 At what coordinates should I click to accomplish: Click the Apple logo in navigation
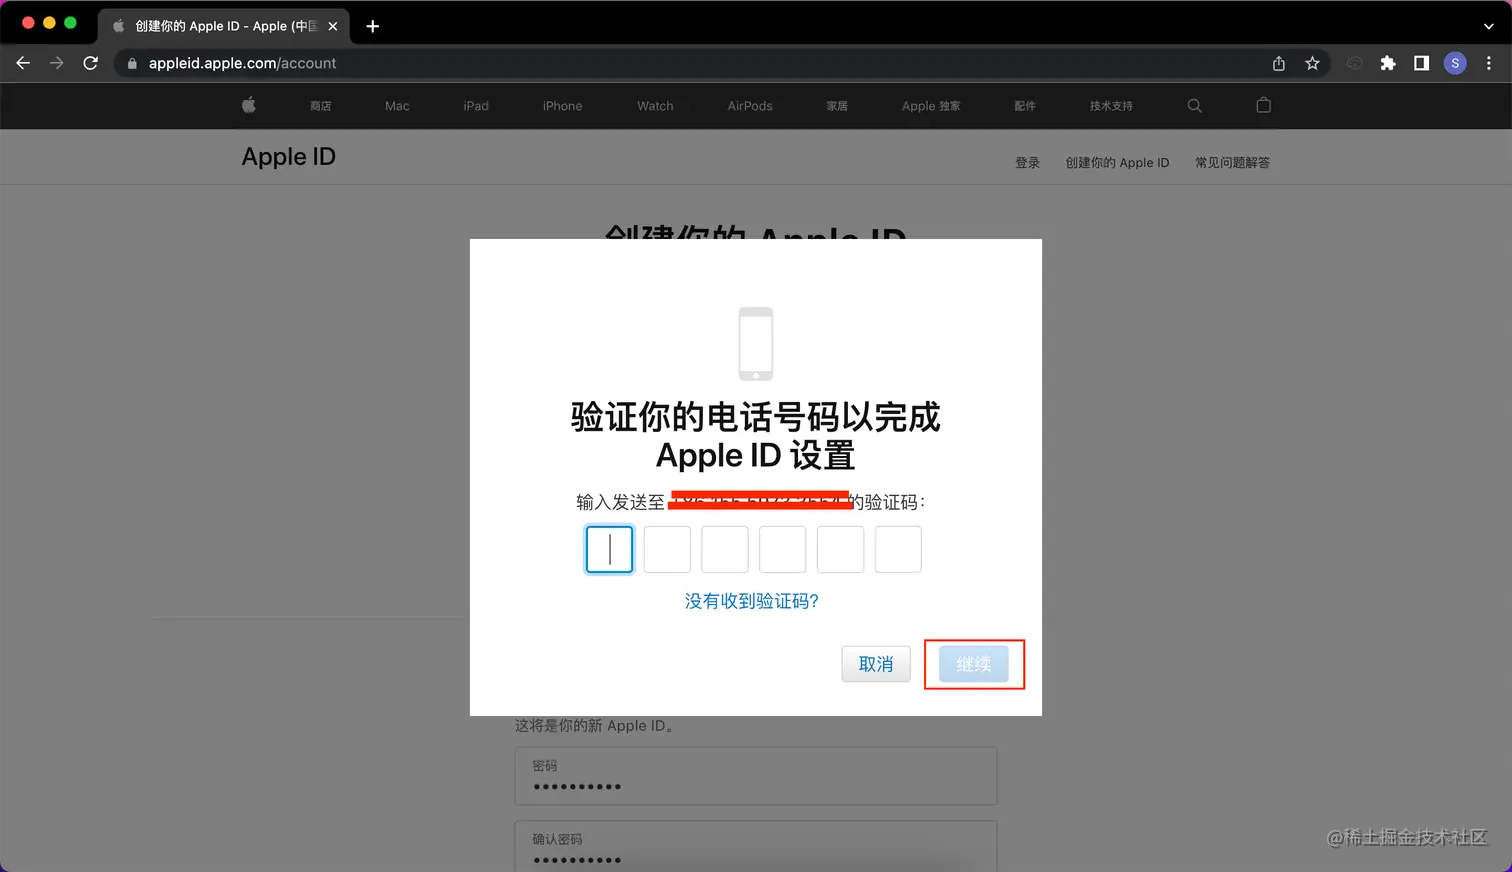249,105
